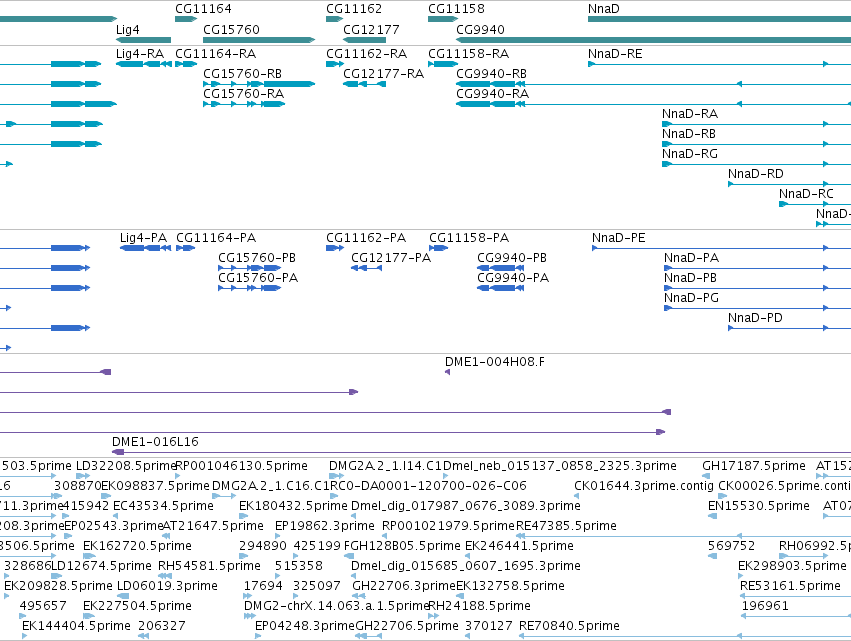Viewport: 851px width, 641px height.
Task: Click the NnaD gene label
Action: 604,9
